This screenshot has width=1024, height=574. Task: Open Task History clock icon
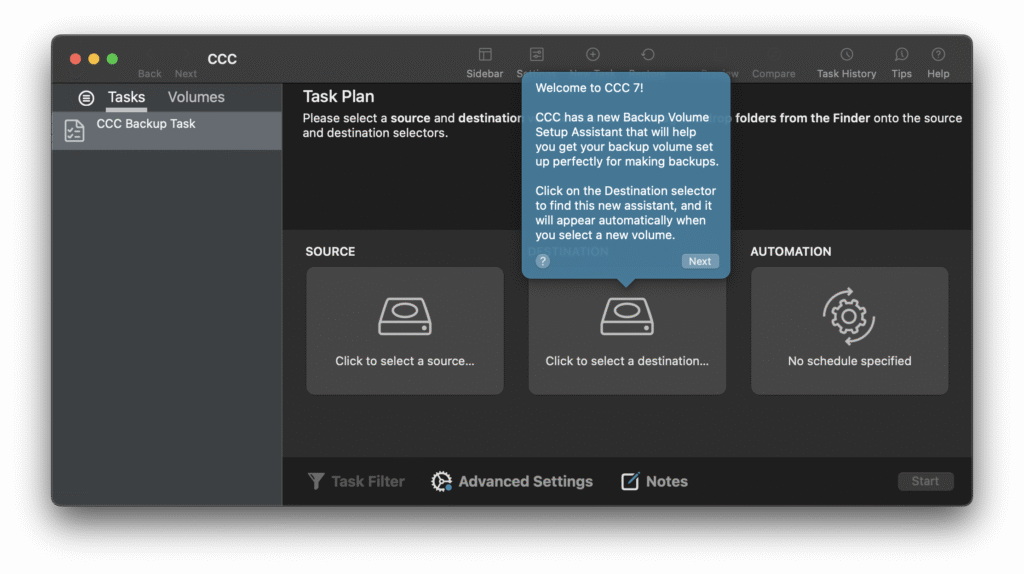point(846,55)
